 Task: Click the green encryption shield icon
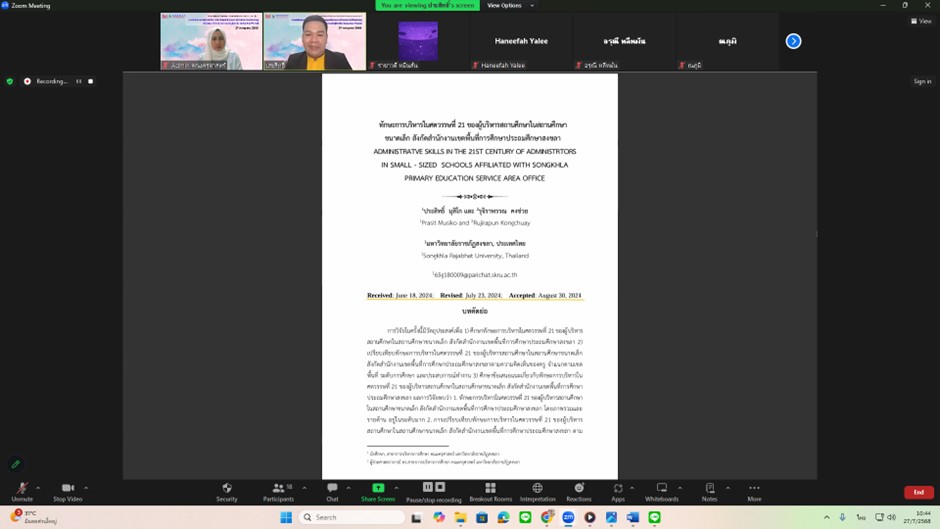[x=10, y=81]
